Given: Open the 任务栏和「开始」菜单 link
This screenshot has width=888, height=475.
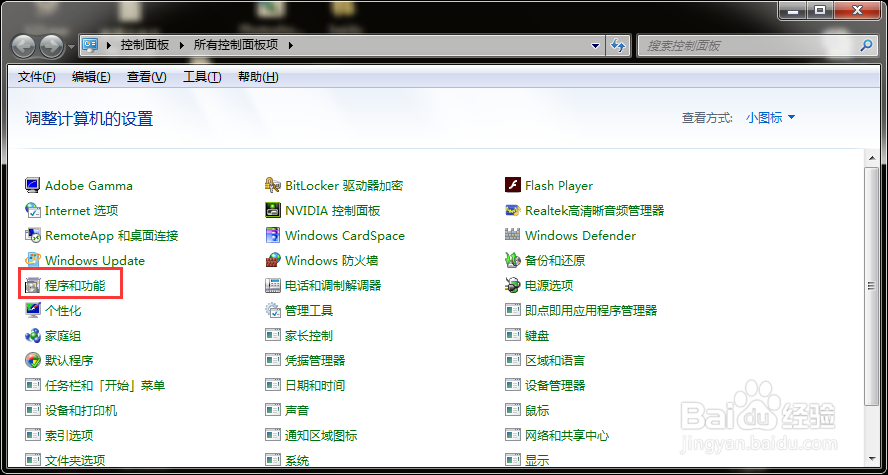Looking at the screenshot, I should (x=105, y=386).
